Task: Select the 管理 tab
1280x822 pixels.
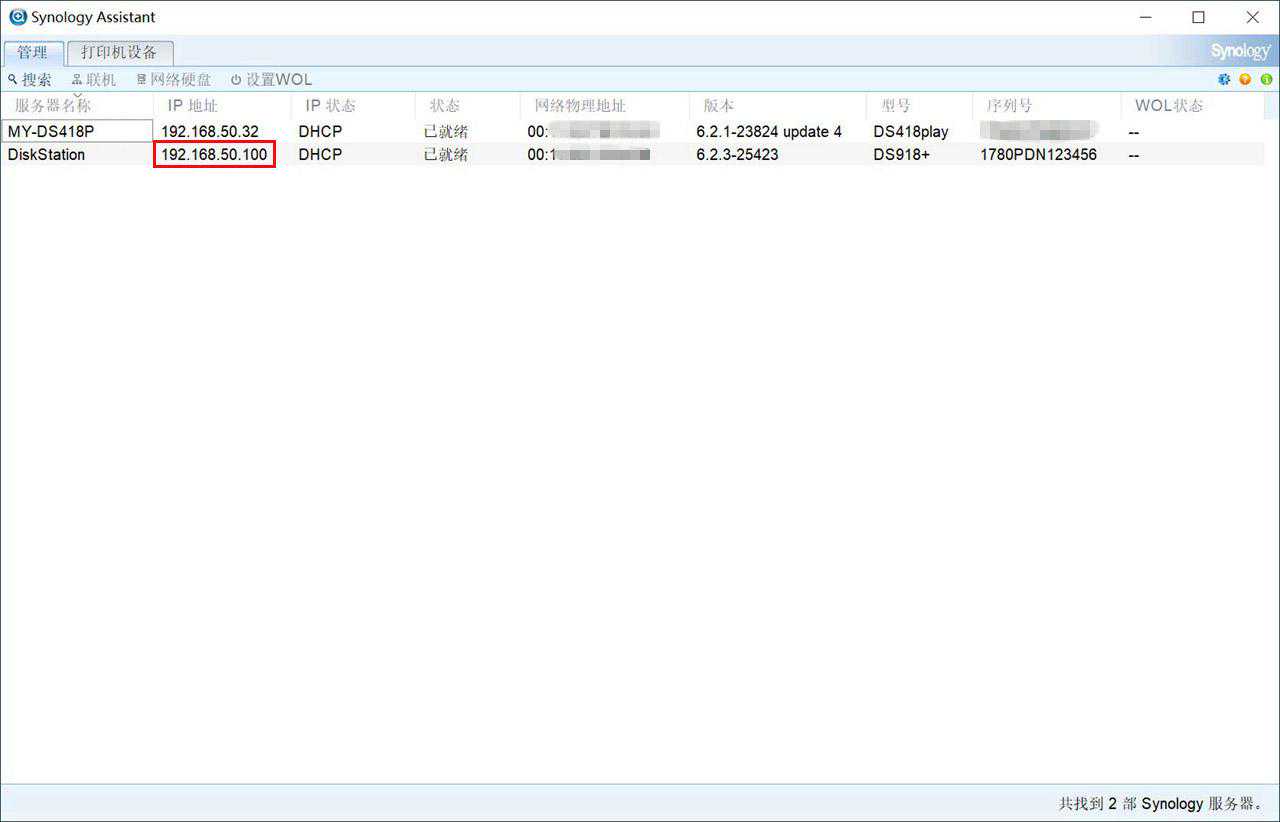Action: click(32, 53)
